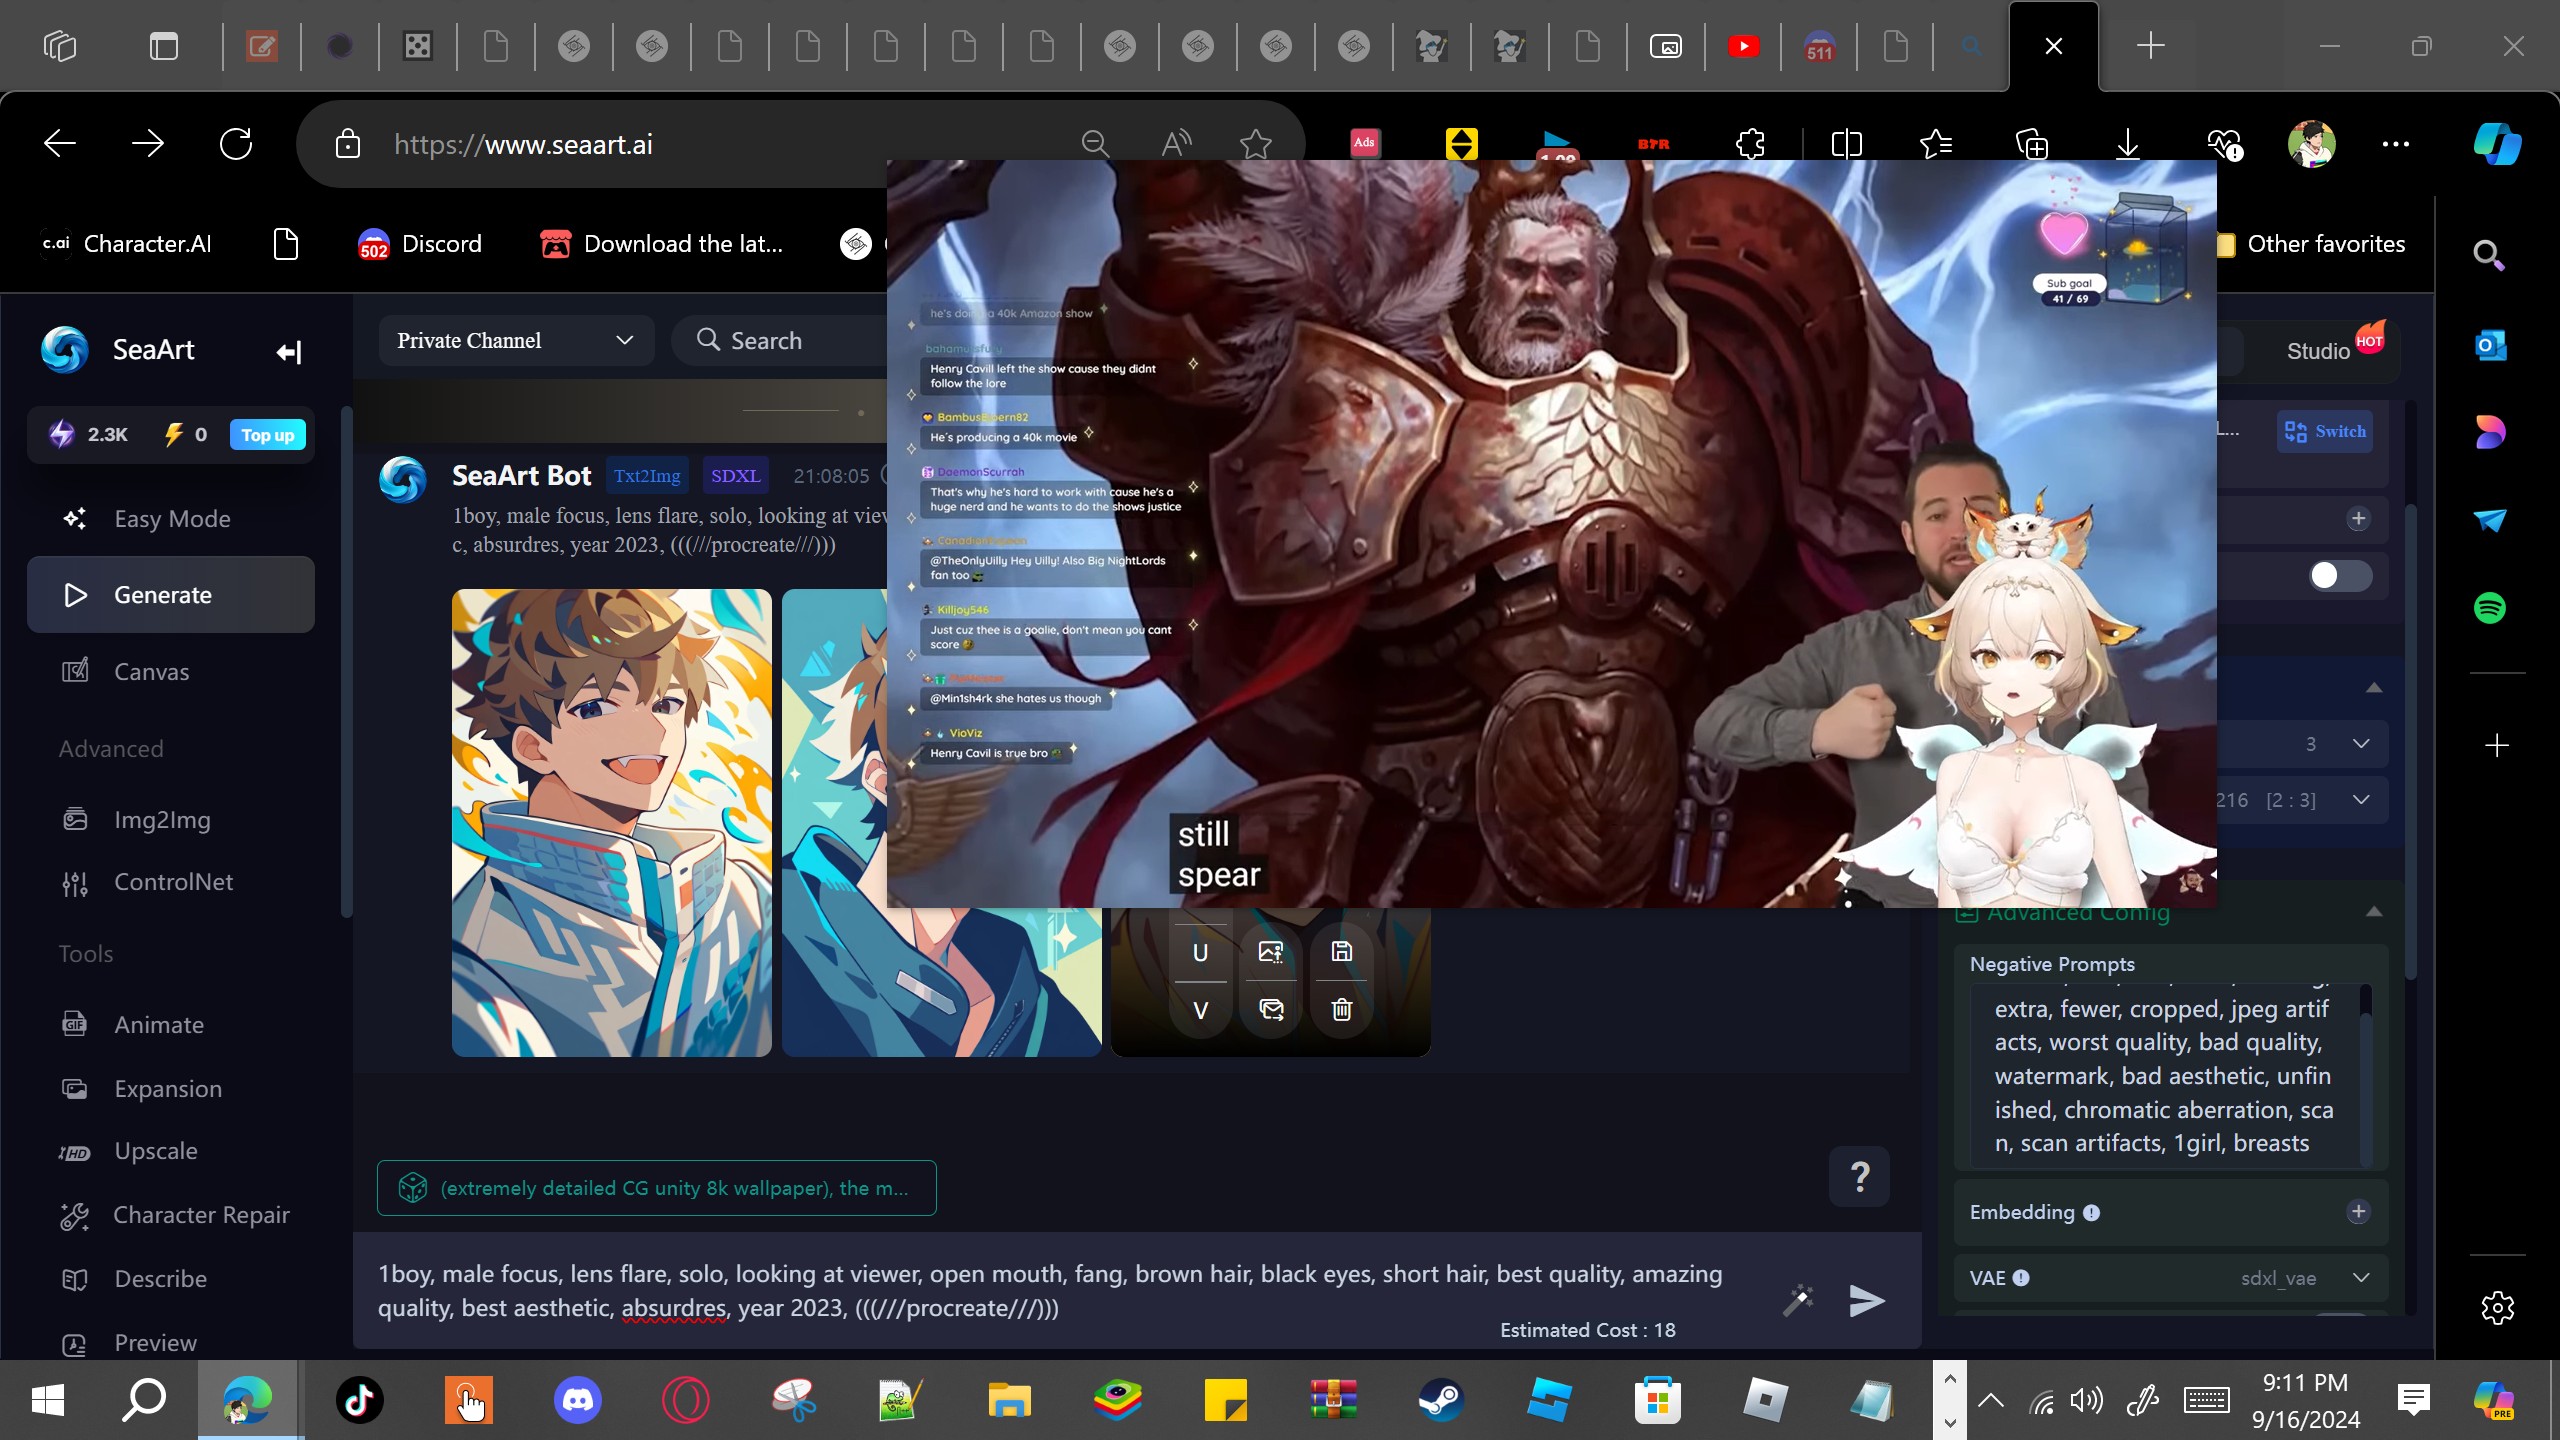Viewport: 2560px width, 1440px height.
Task: Open the Edge Extensions puzzle icon
Action: pos(1750,144)
